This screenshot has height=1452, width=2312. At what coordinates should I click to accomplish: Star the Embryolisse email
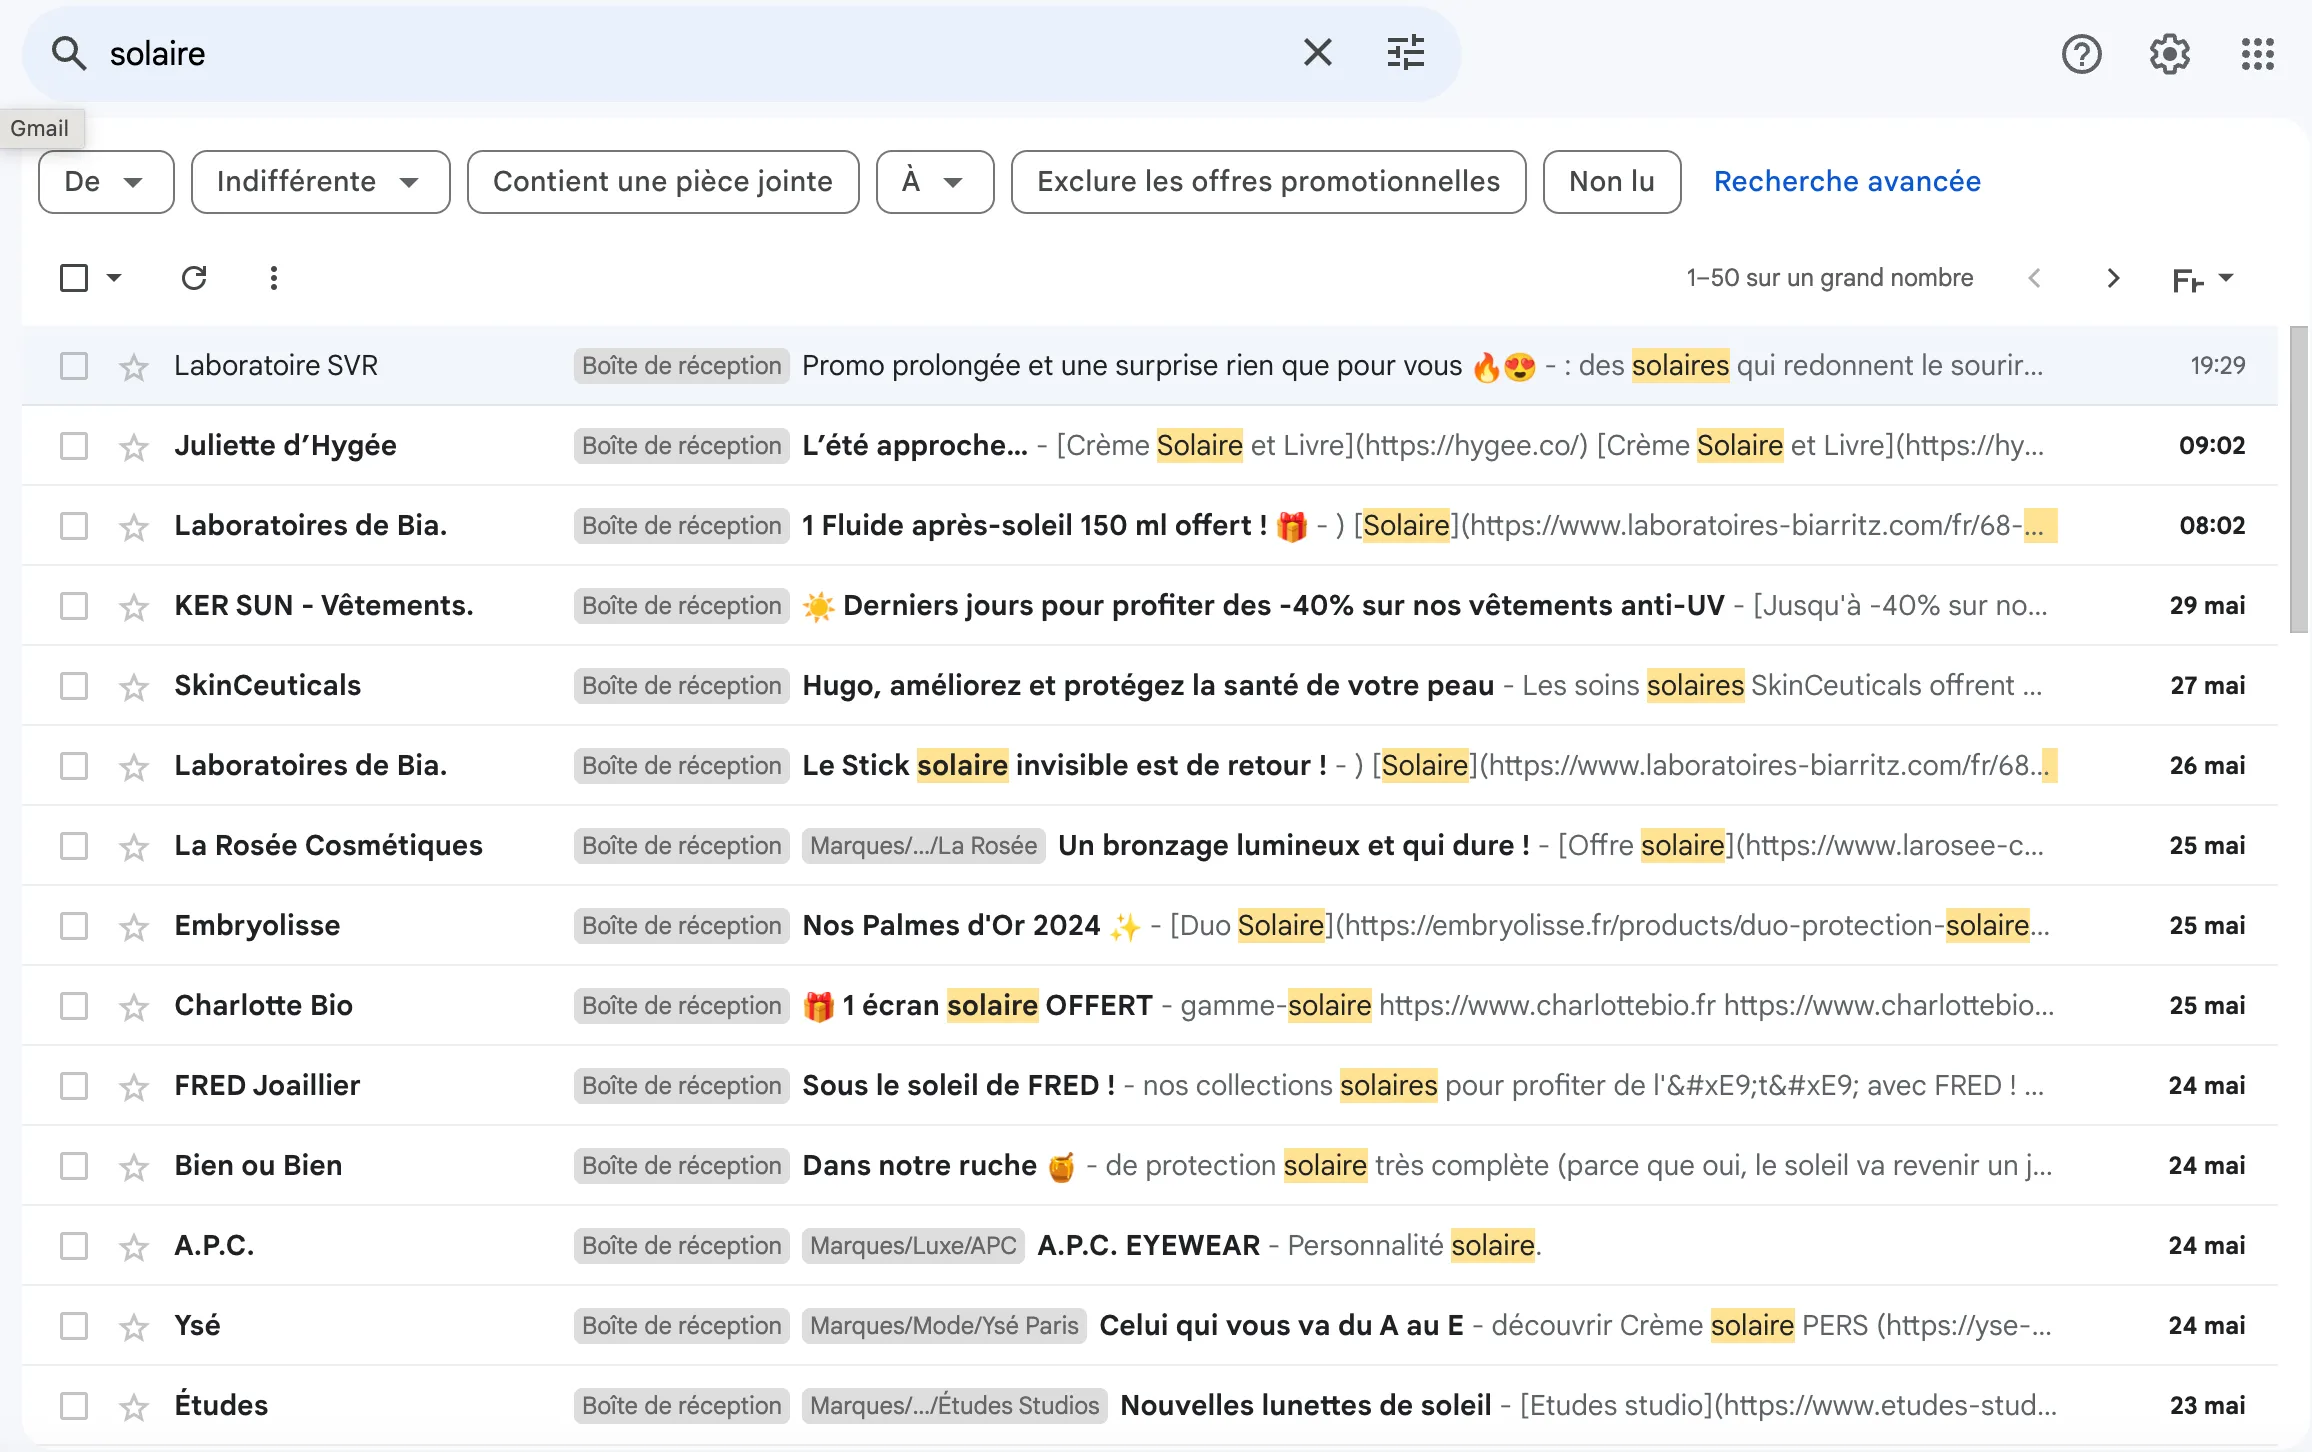133,927
